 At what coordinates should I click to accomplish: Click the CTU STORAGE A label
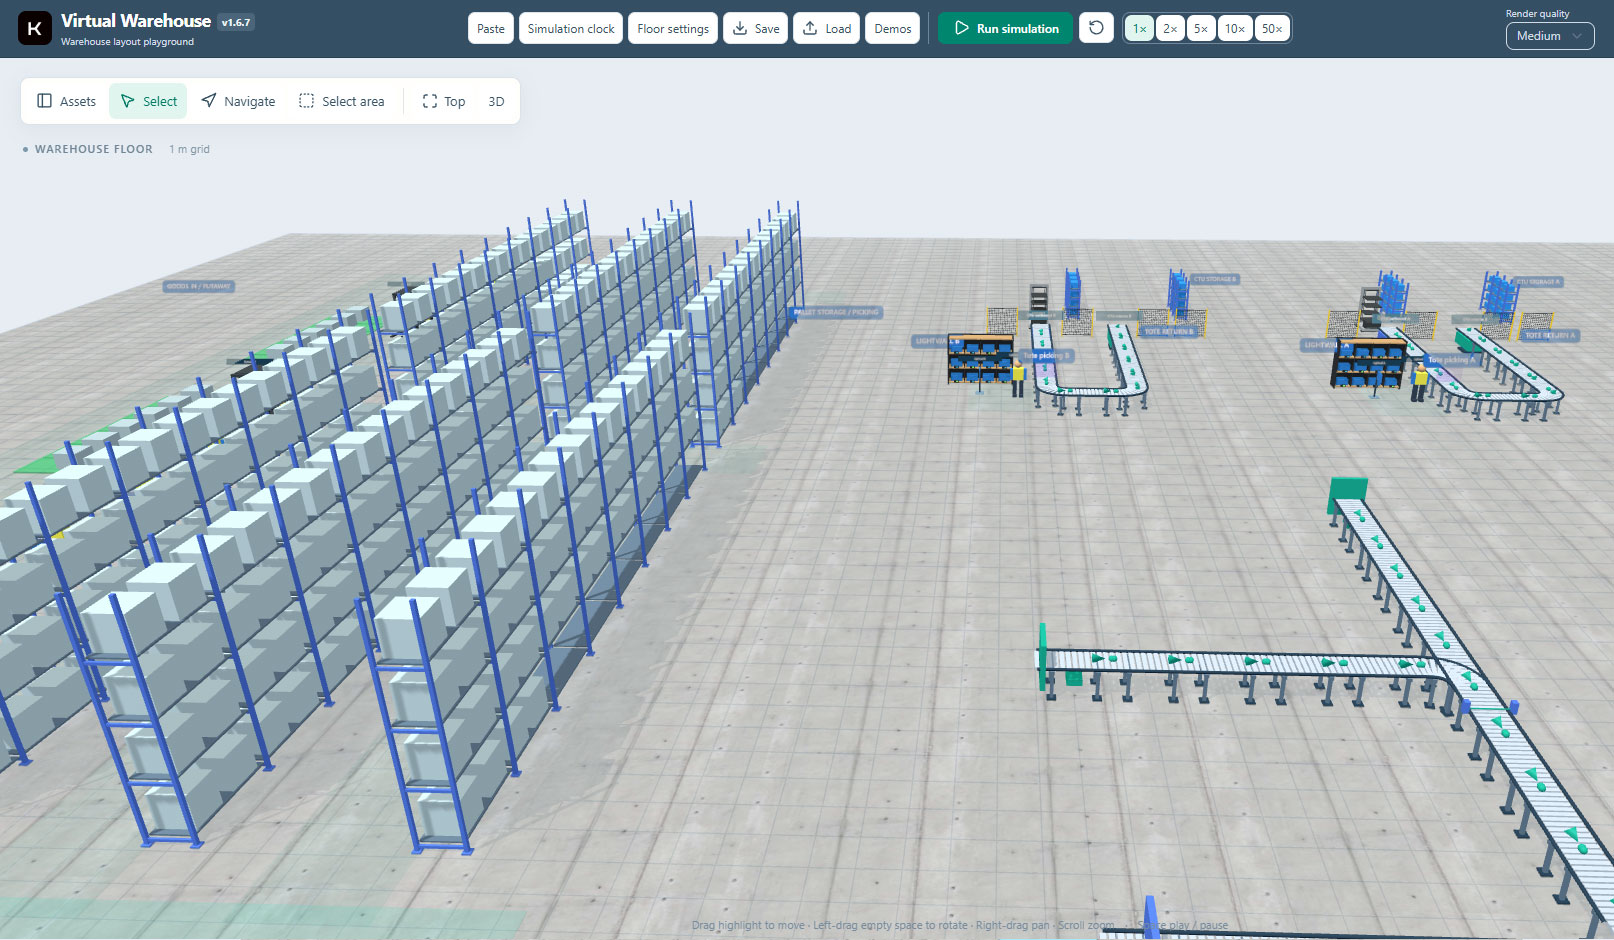1538,282
